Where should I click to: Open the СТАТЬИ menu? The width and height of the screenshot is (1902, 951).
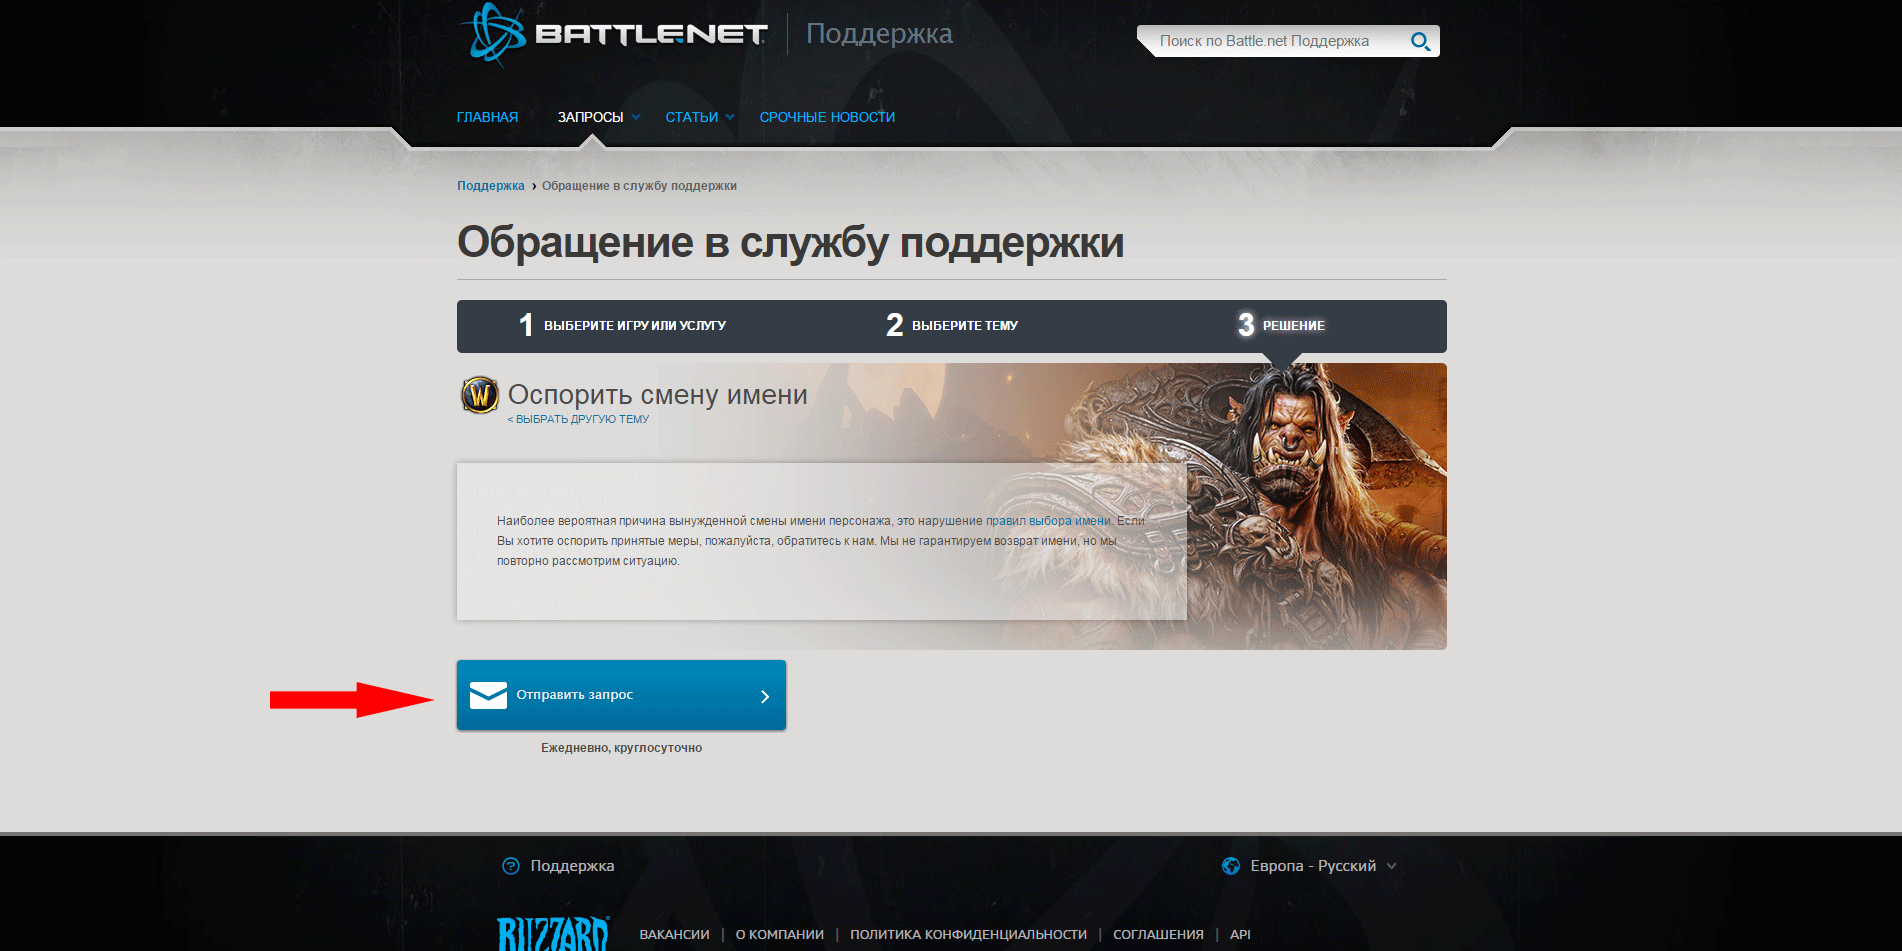point(692,117)
